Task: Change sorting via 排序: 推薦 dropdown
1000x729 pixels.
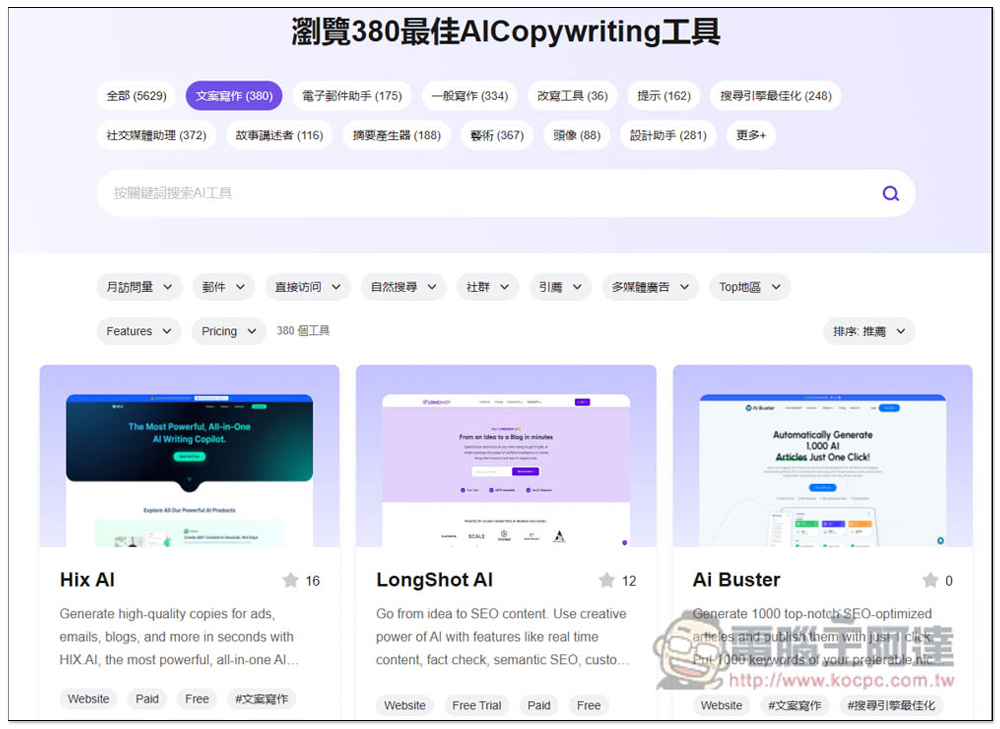Action: [869, 331]
